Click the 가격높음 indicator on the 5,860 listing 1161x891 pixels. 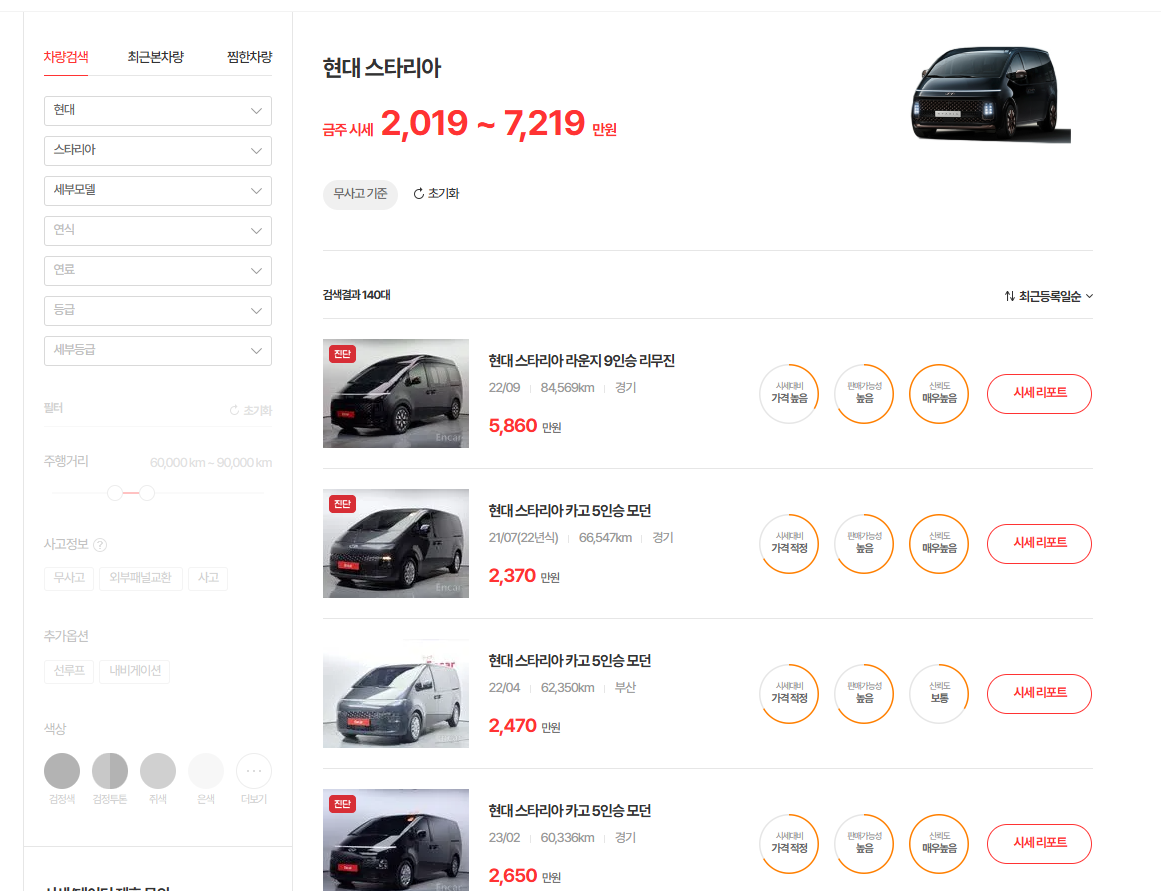(789, 394)
